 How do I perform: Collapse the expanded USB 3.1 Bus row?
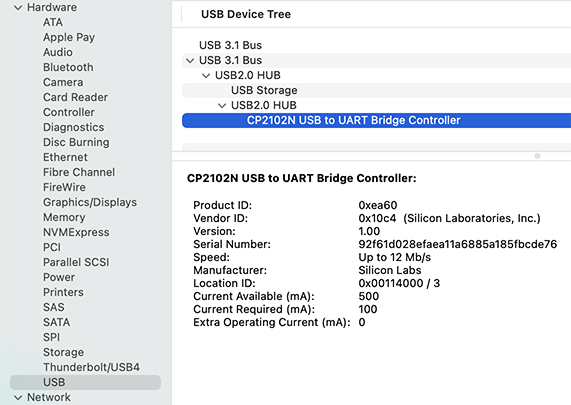pos(190,60)
